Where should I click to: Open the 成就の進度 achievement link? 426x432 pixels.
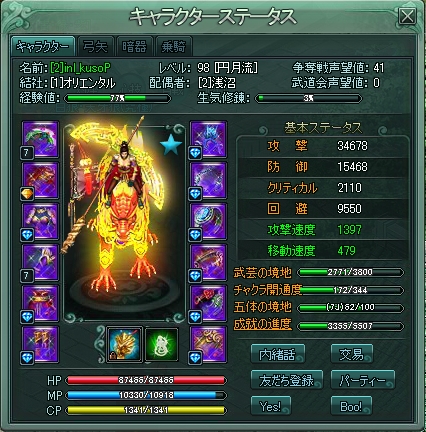[262, 324]
